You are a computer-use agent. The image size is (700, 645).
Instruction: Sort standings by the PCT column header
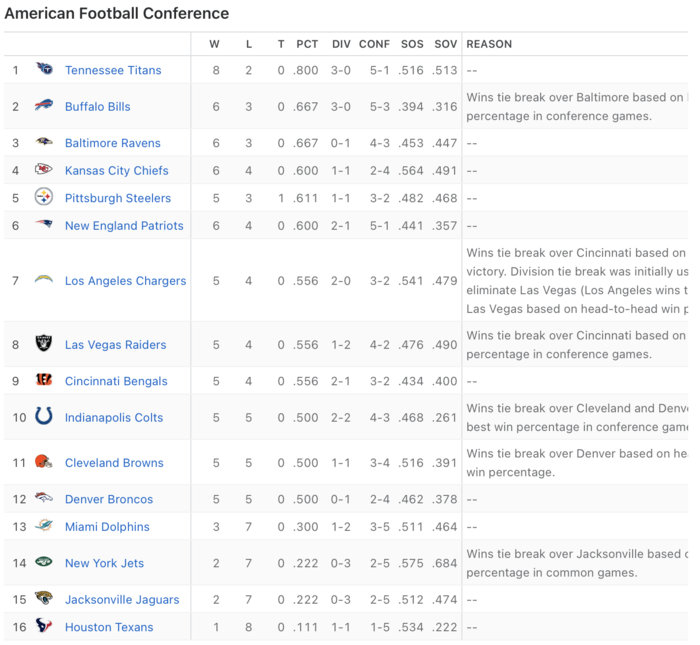pos(307,44)
